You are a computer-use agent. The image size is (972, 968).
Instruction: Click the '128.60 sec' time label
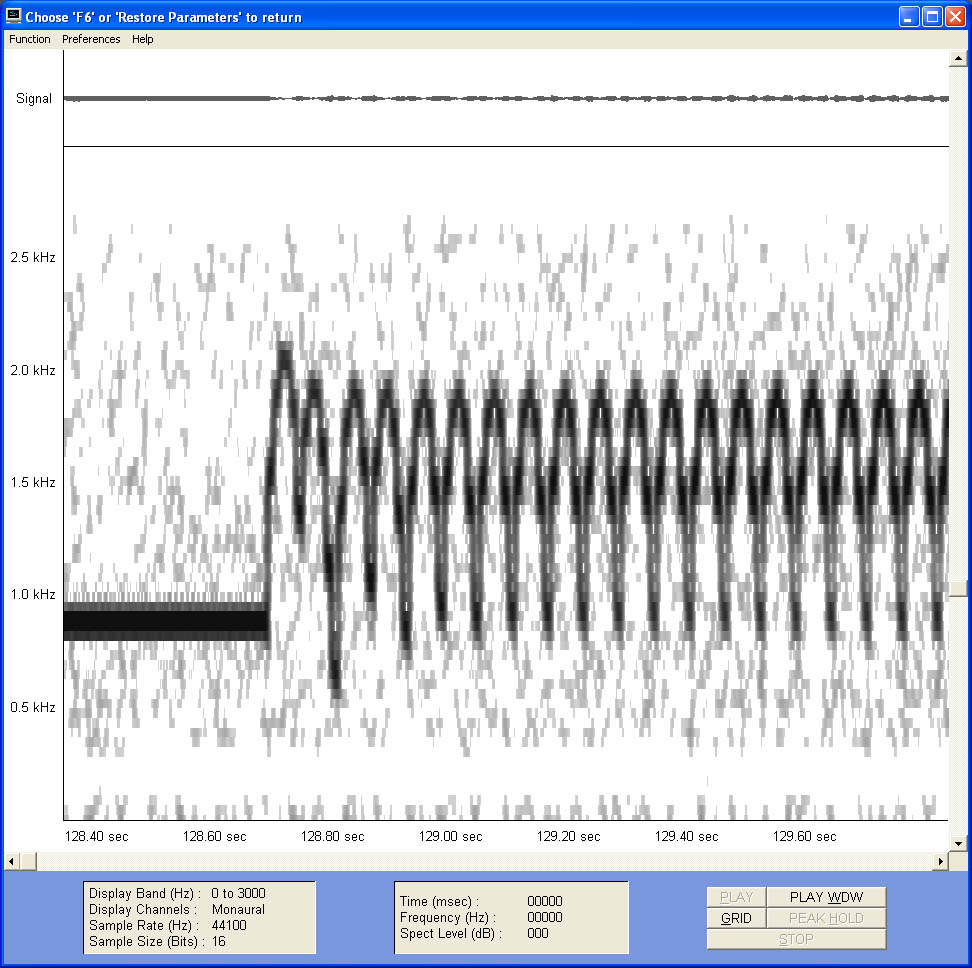[214, 837]
